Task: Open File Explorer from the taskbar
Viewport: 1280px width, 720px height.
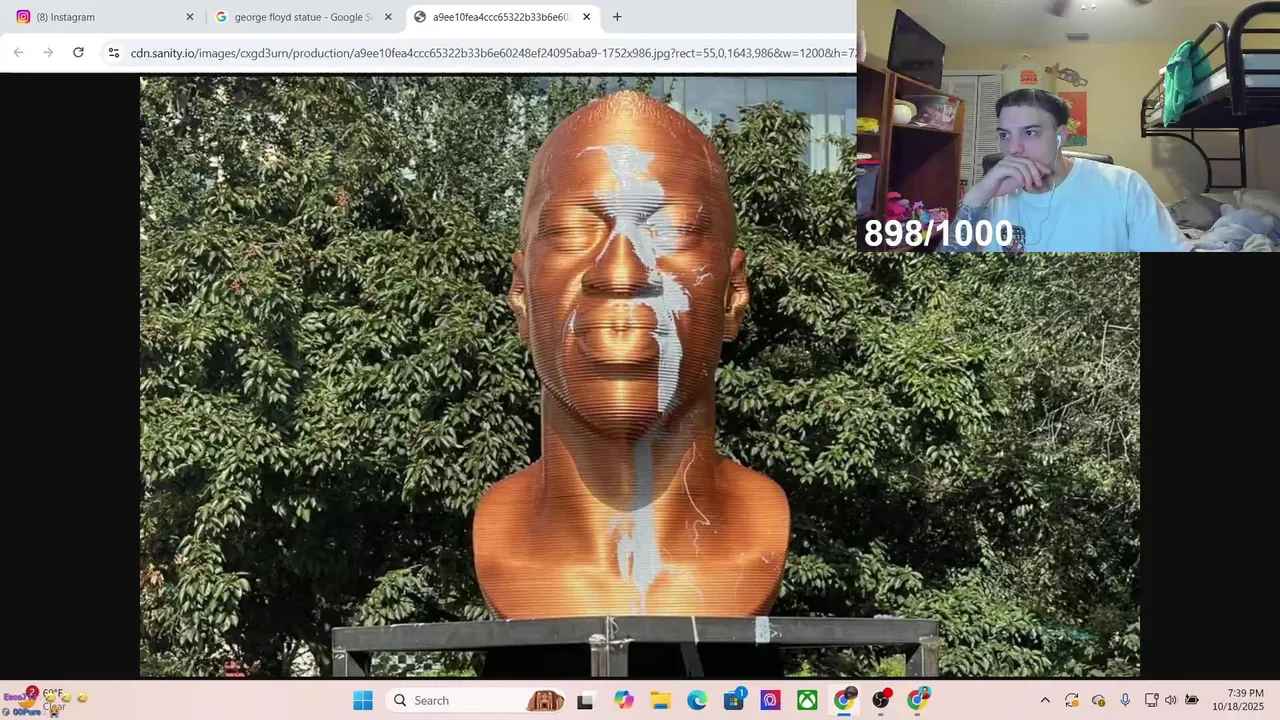Action: (660, 700)
